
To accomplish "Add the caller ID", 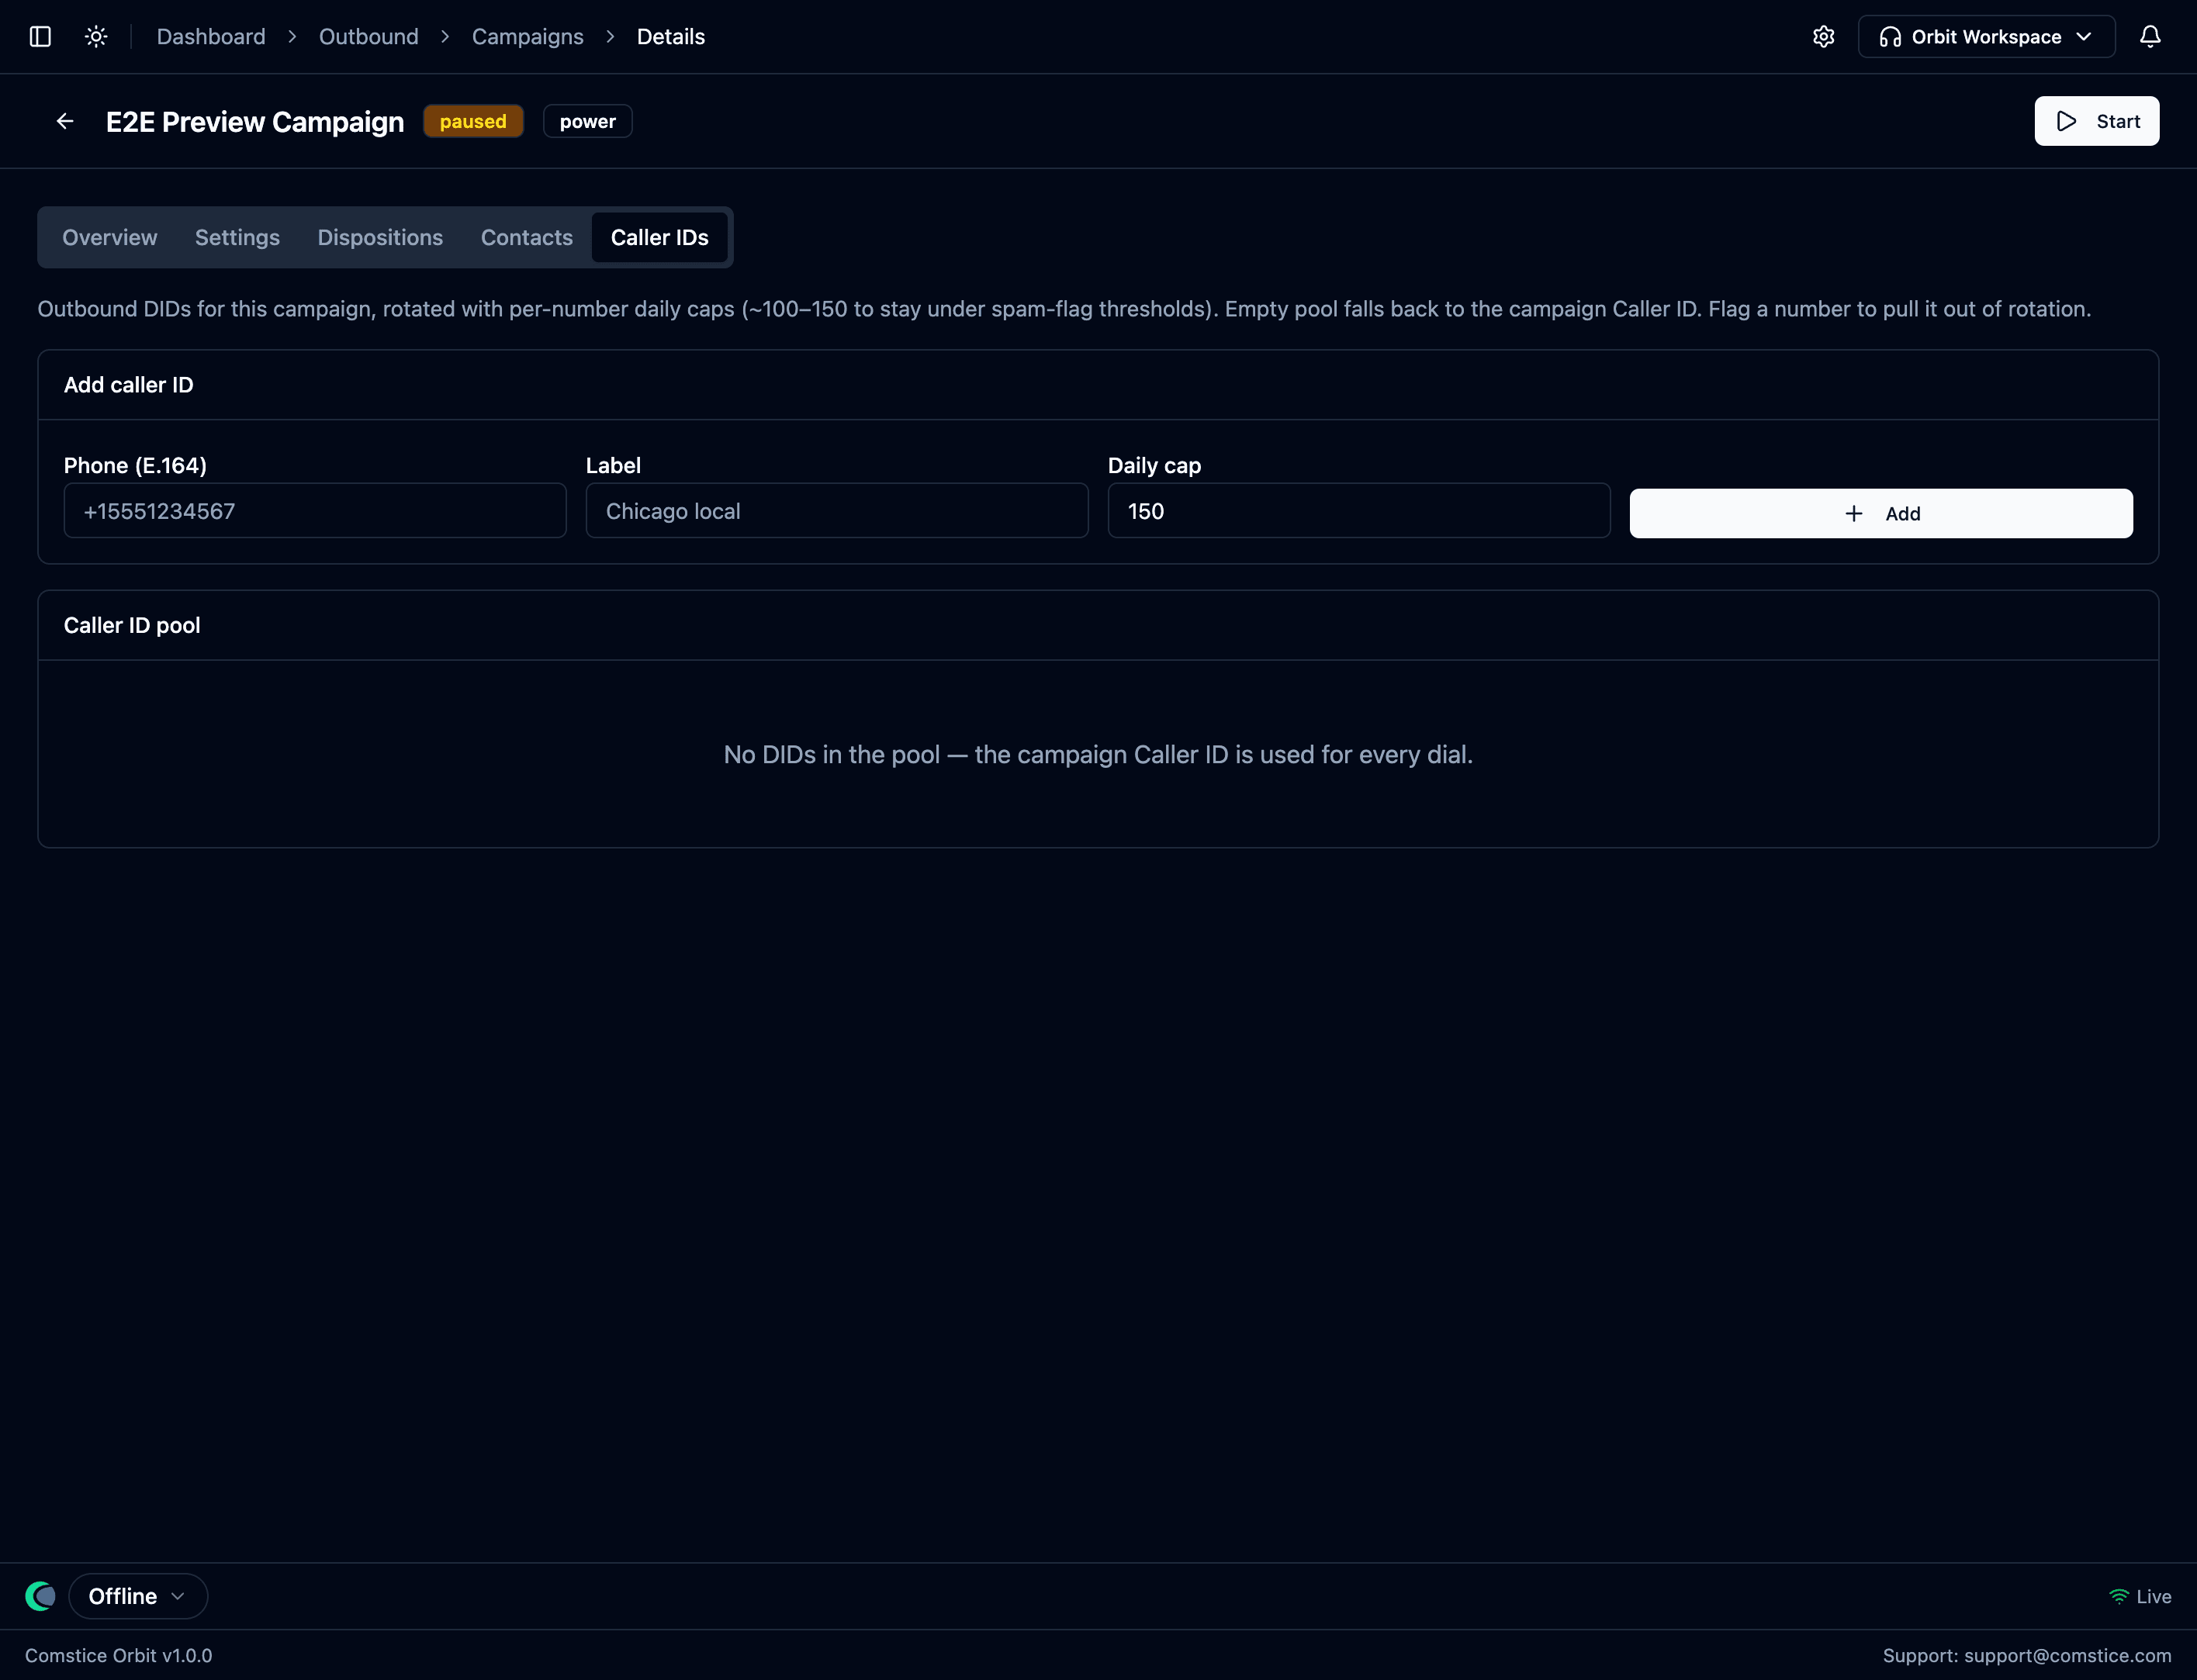I will tap(1880, 513).
